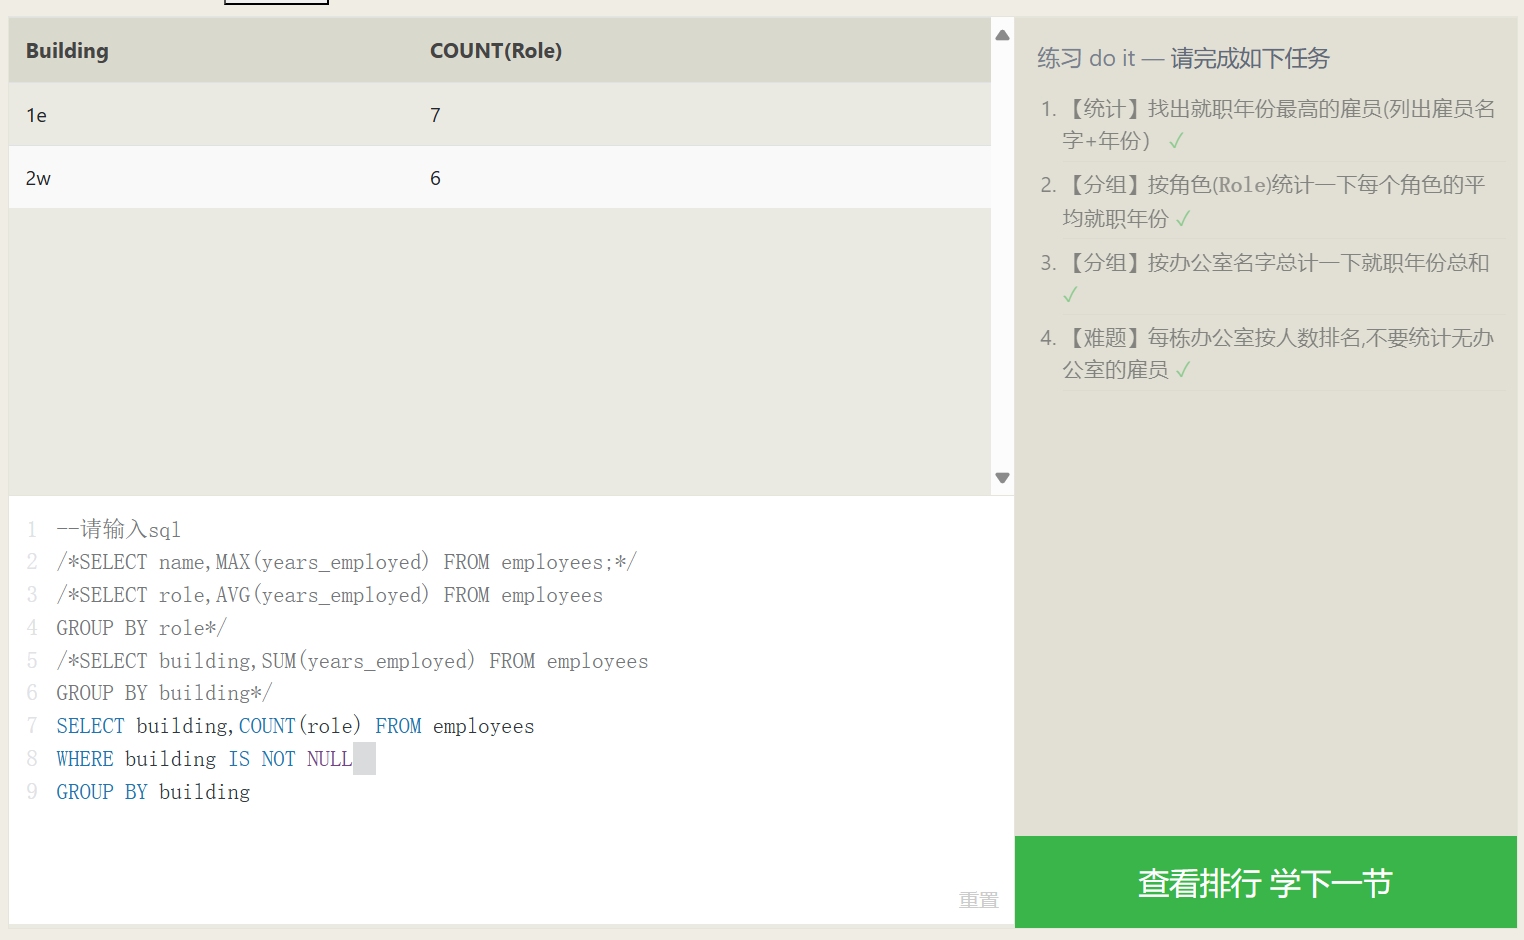Image resolution: width=1524 pixels, height=940 pixels.
Task: Place cursor on the GROUP BY building line 9
Action: click(153, 792)
